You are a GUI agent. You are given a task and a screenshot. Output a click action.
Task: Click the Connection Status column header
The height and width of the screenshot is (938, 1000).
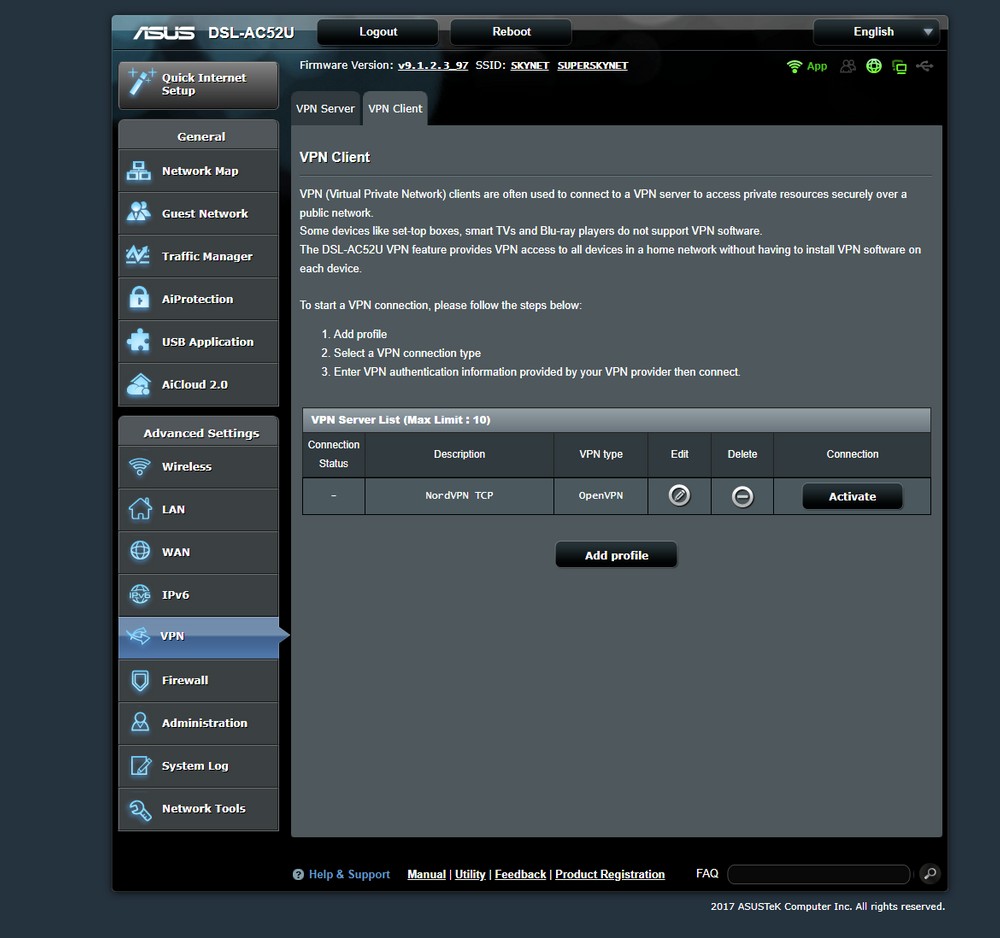(x=334, y=454)
